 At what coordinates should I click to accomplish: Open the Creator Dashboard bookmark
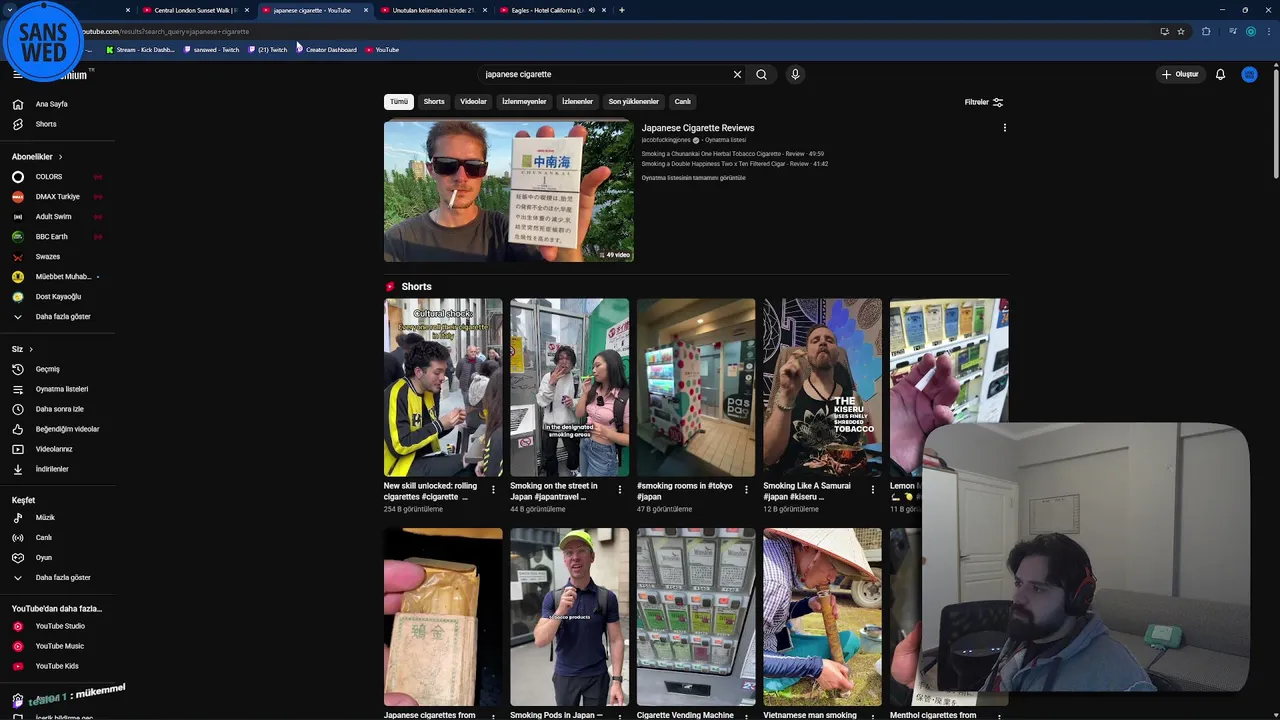(x=327, y=50)
